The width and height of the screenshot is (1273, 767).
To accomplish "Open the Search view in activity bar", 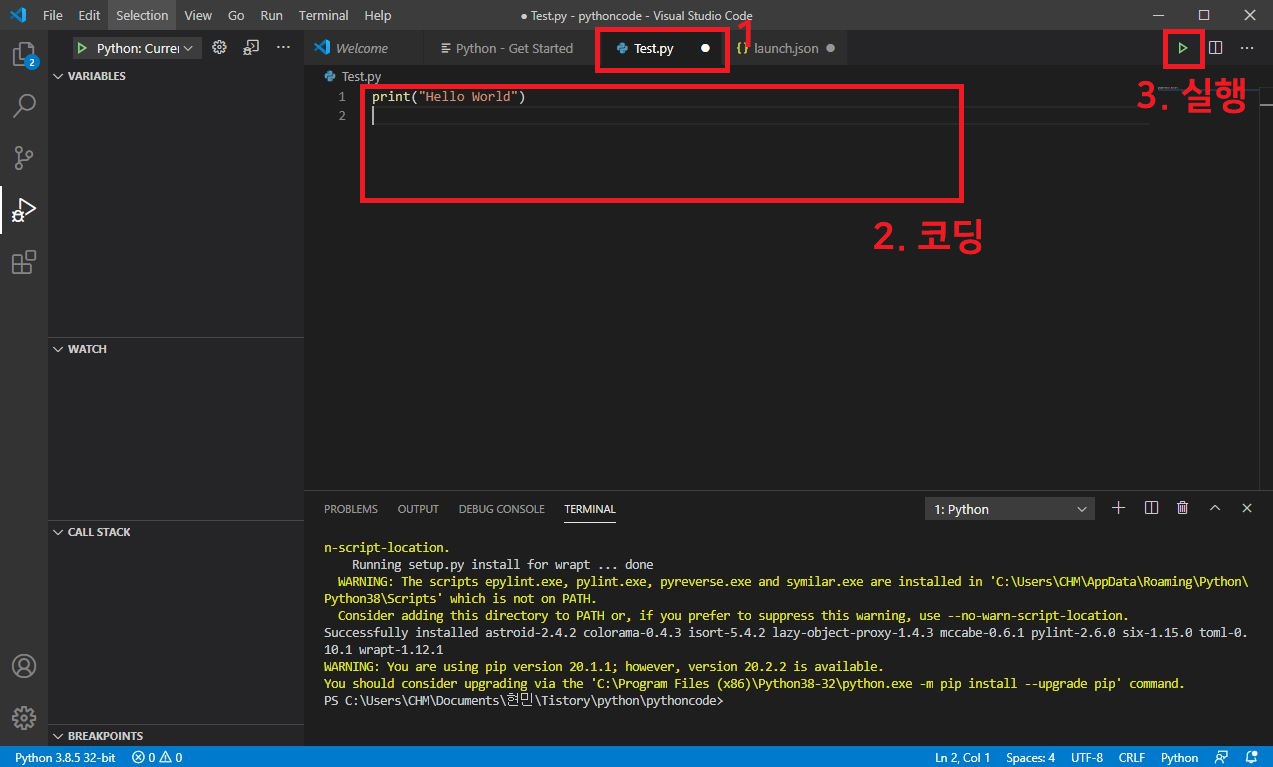I will coord(24,106).
